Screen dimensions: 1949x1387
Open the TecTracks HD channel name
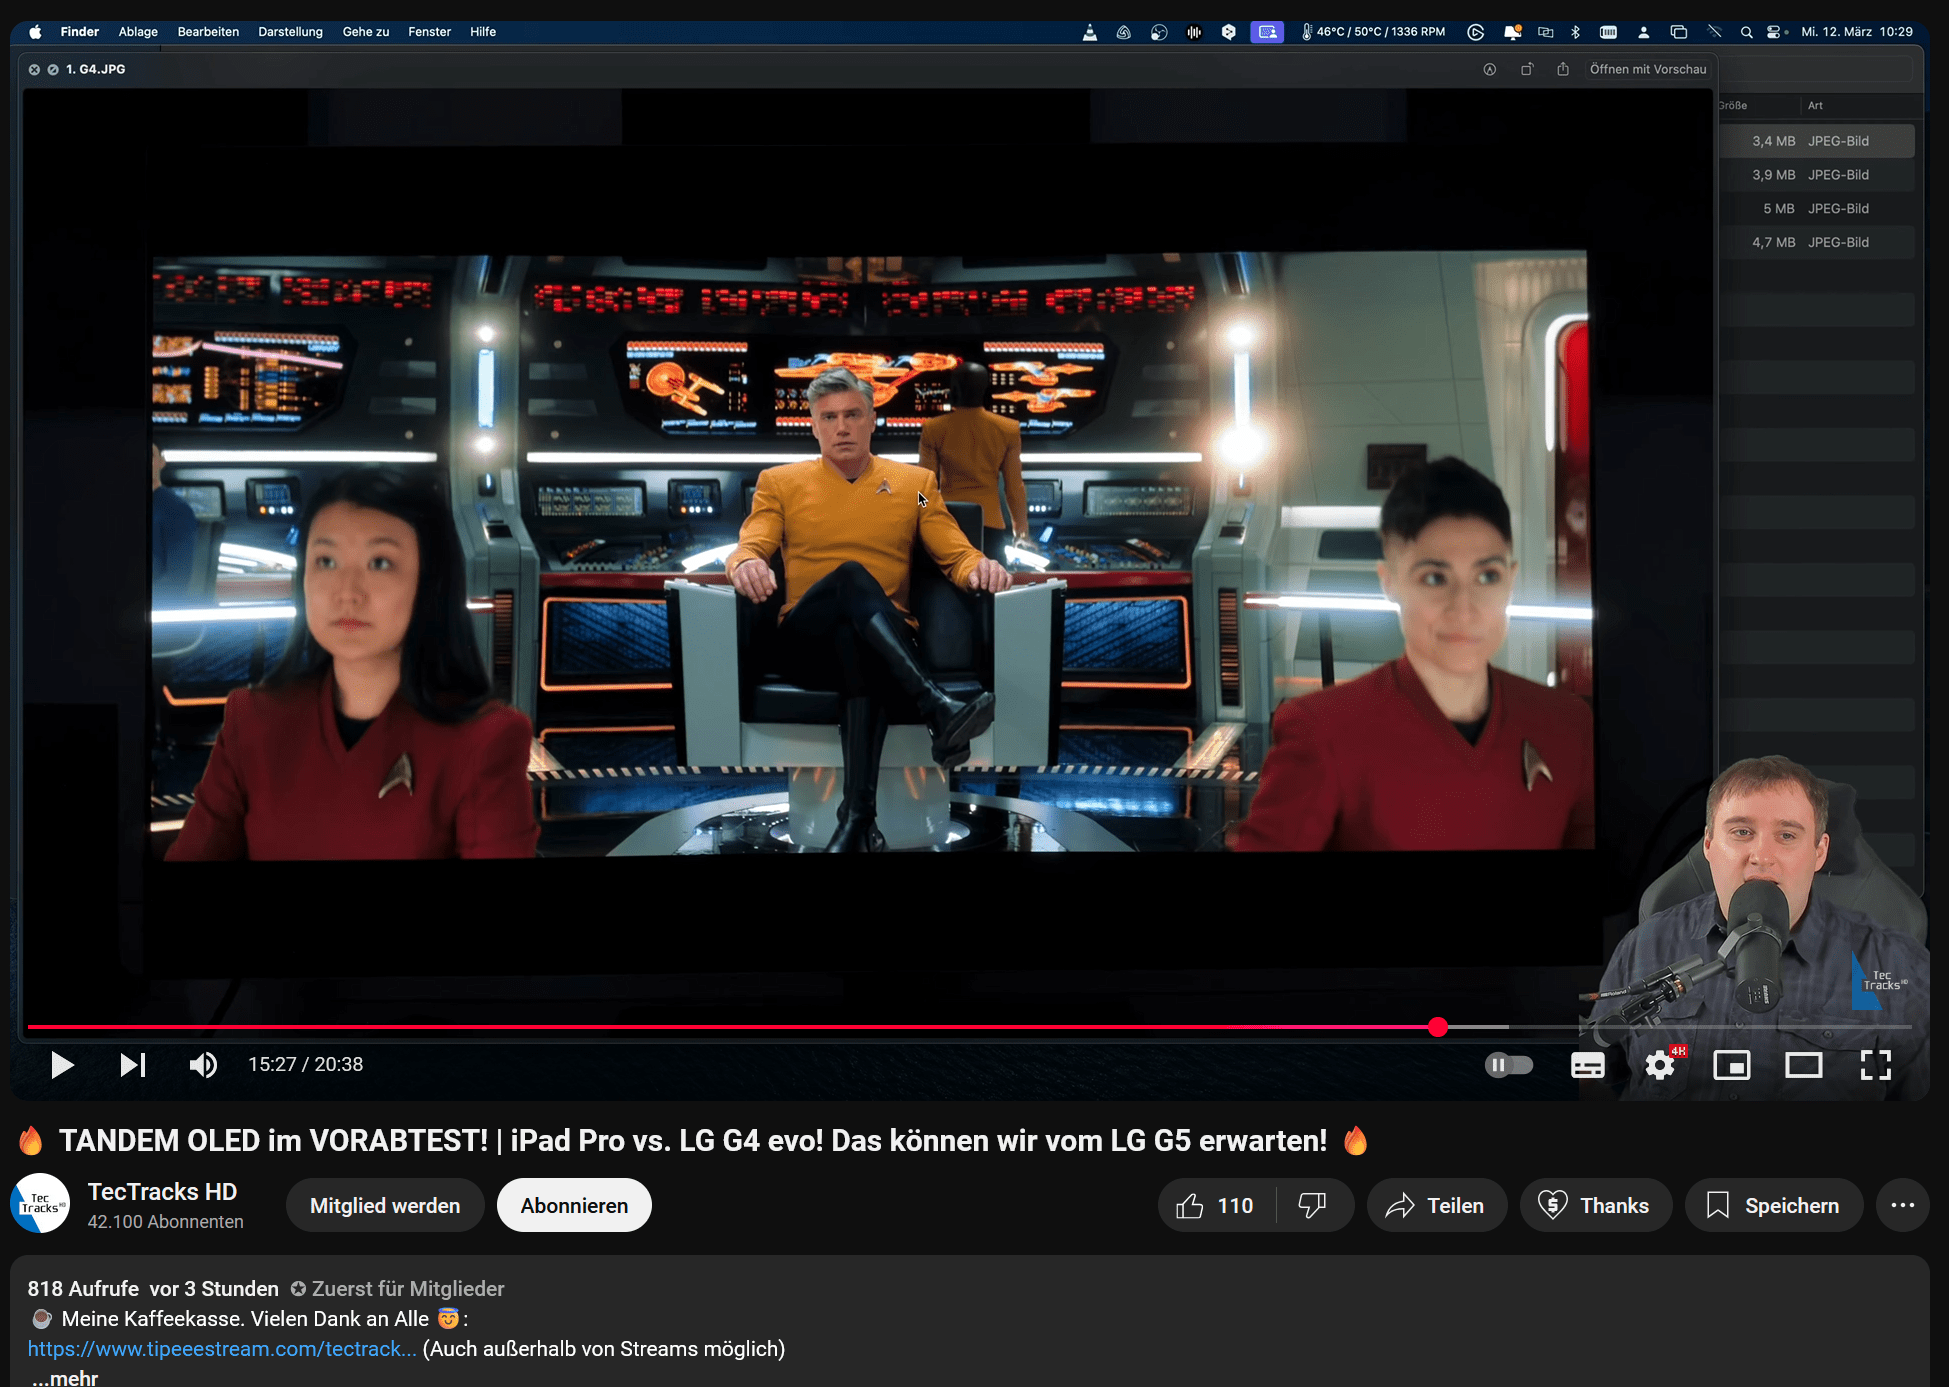(162, 1192)
